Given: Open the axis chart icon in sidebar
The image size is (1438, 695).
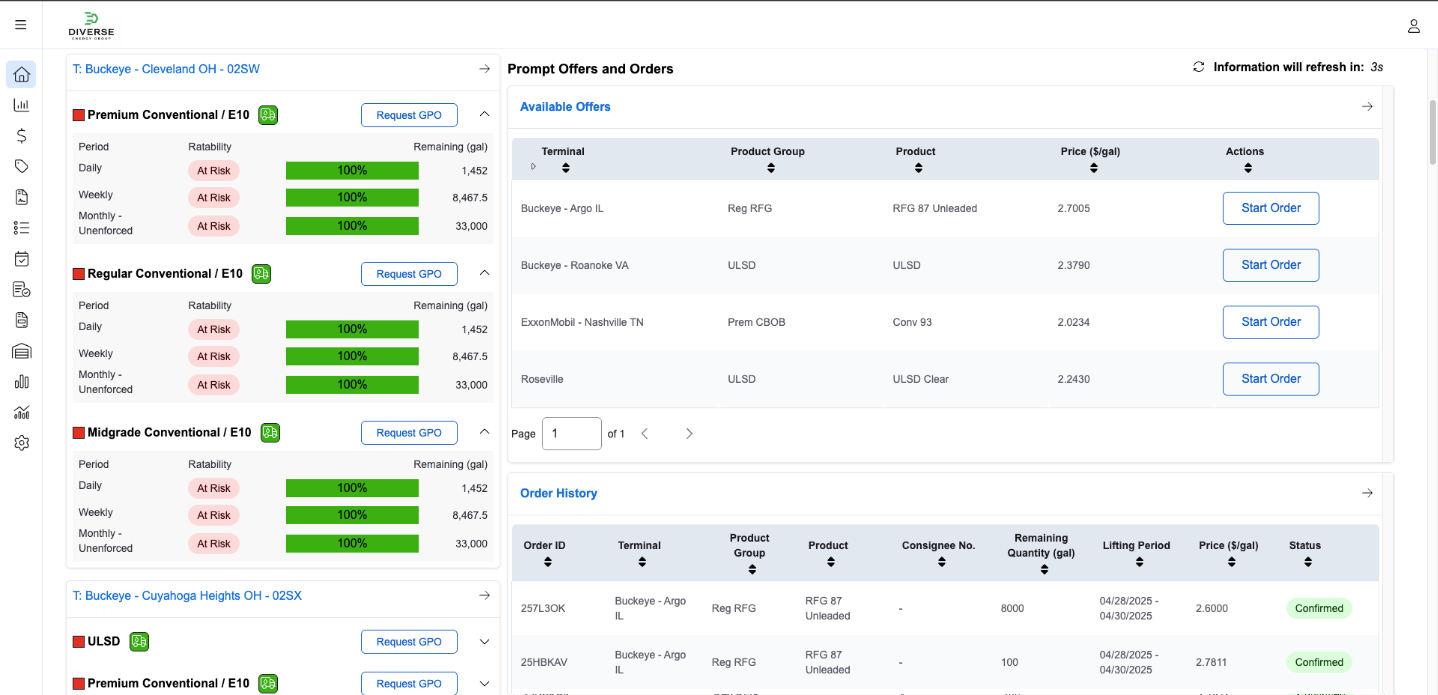Looking at the screenshot, I should 21,105.
